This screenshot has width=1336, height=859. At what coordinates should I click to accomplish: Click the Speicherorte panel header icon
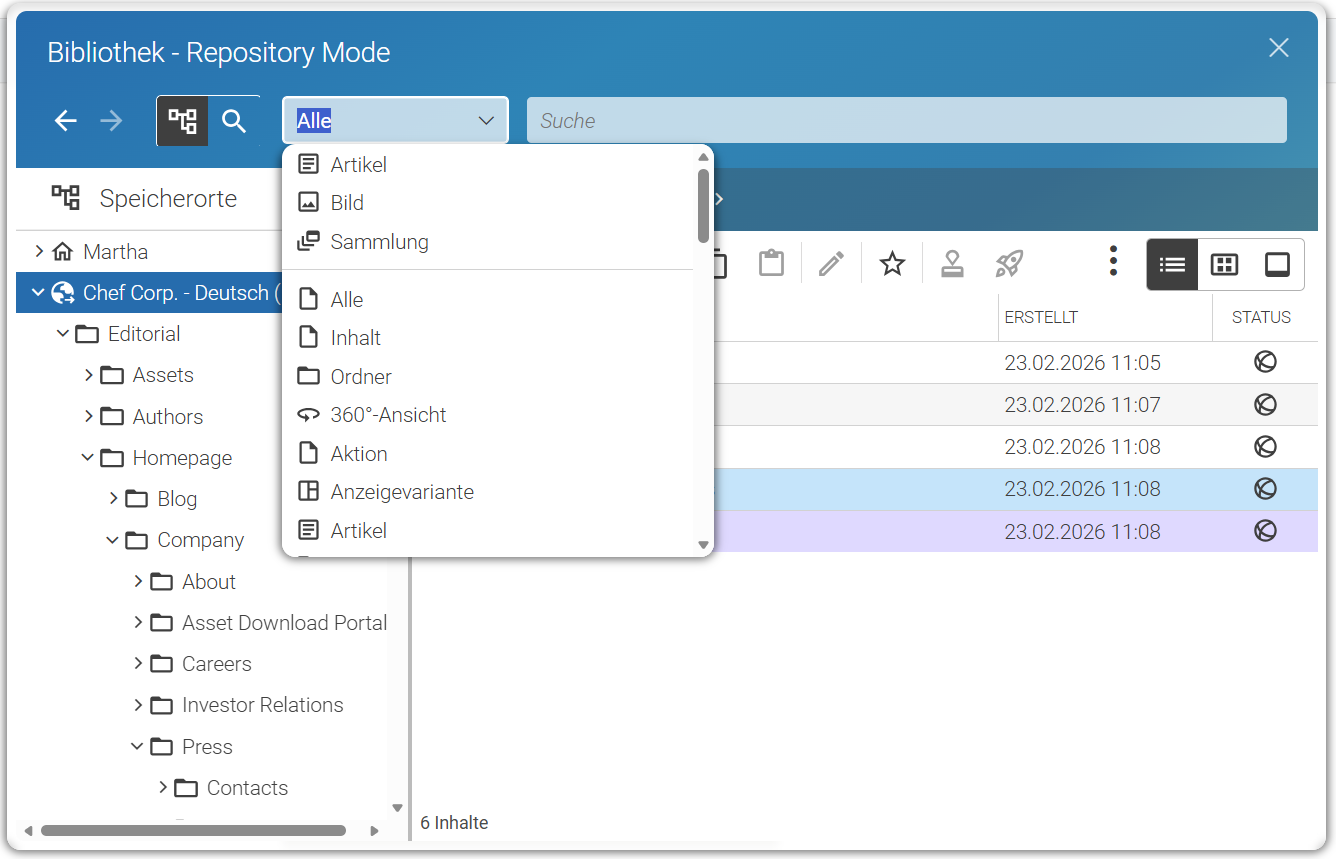(x=66, y=198)
